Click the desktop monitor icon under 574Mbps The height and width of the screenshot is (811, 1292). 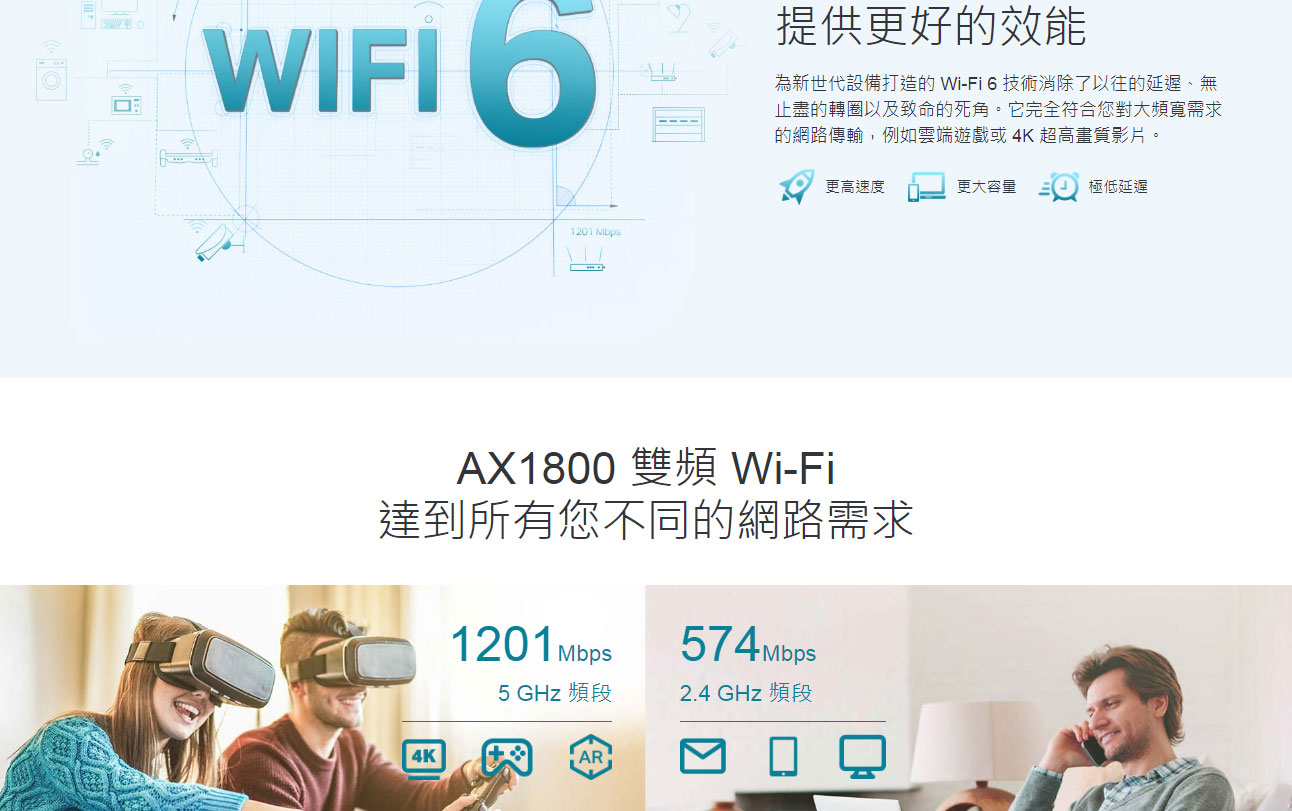coord(862,757)
